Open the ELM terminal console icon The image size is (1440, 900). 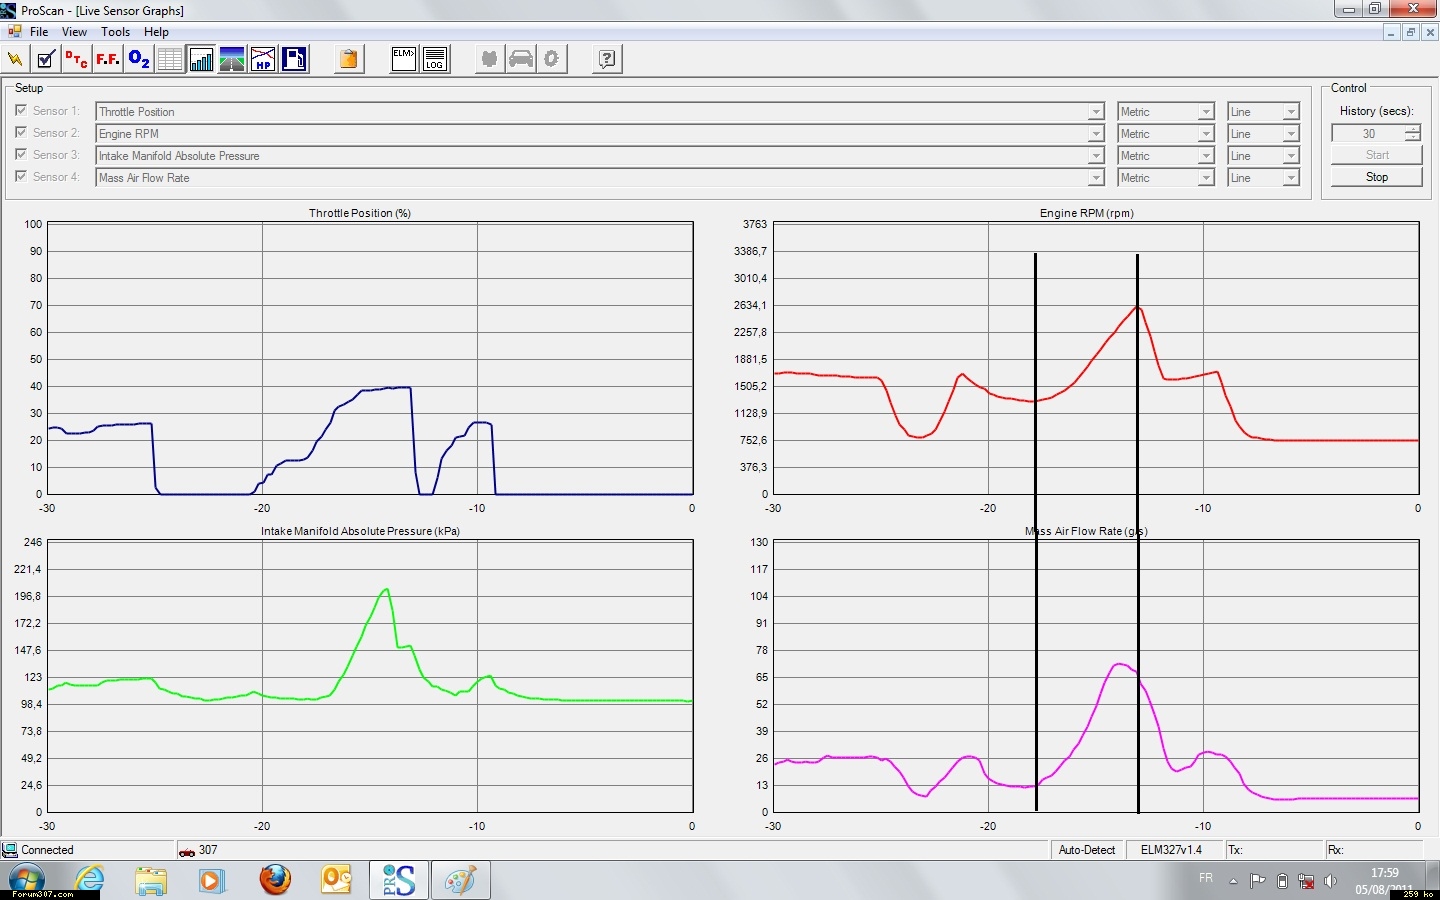pyautogui.click(x=404, y=60)
